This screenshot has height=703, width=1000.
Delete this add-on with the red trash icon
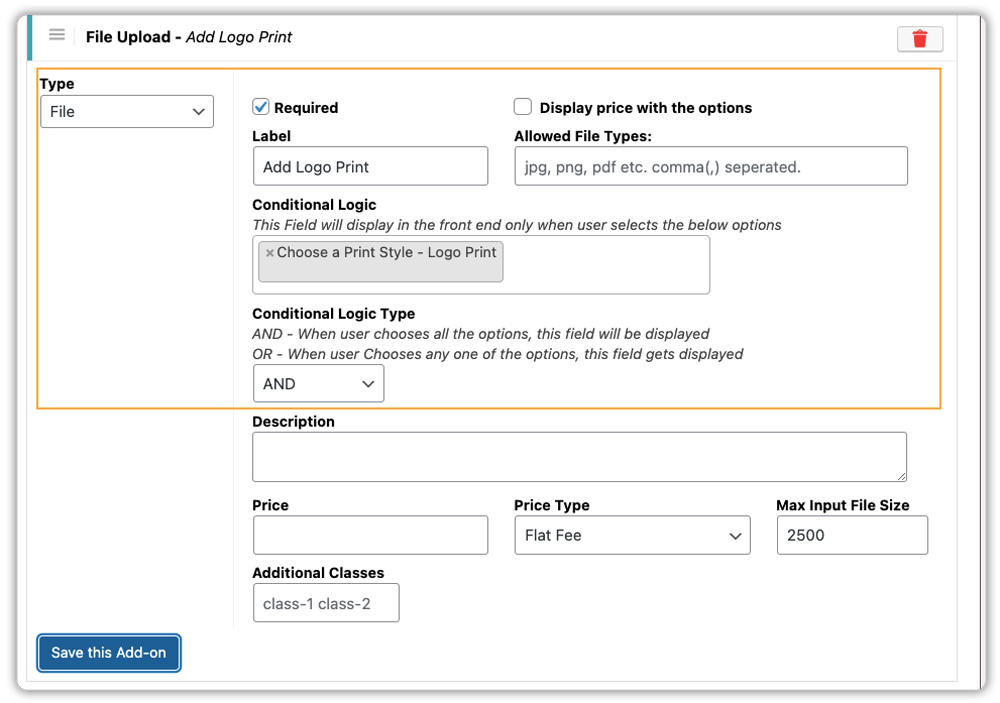click(x=919, y=39)
